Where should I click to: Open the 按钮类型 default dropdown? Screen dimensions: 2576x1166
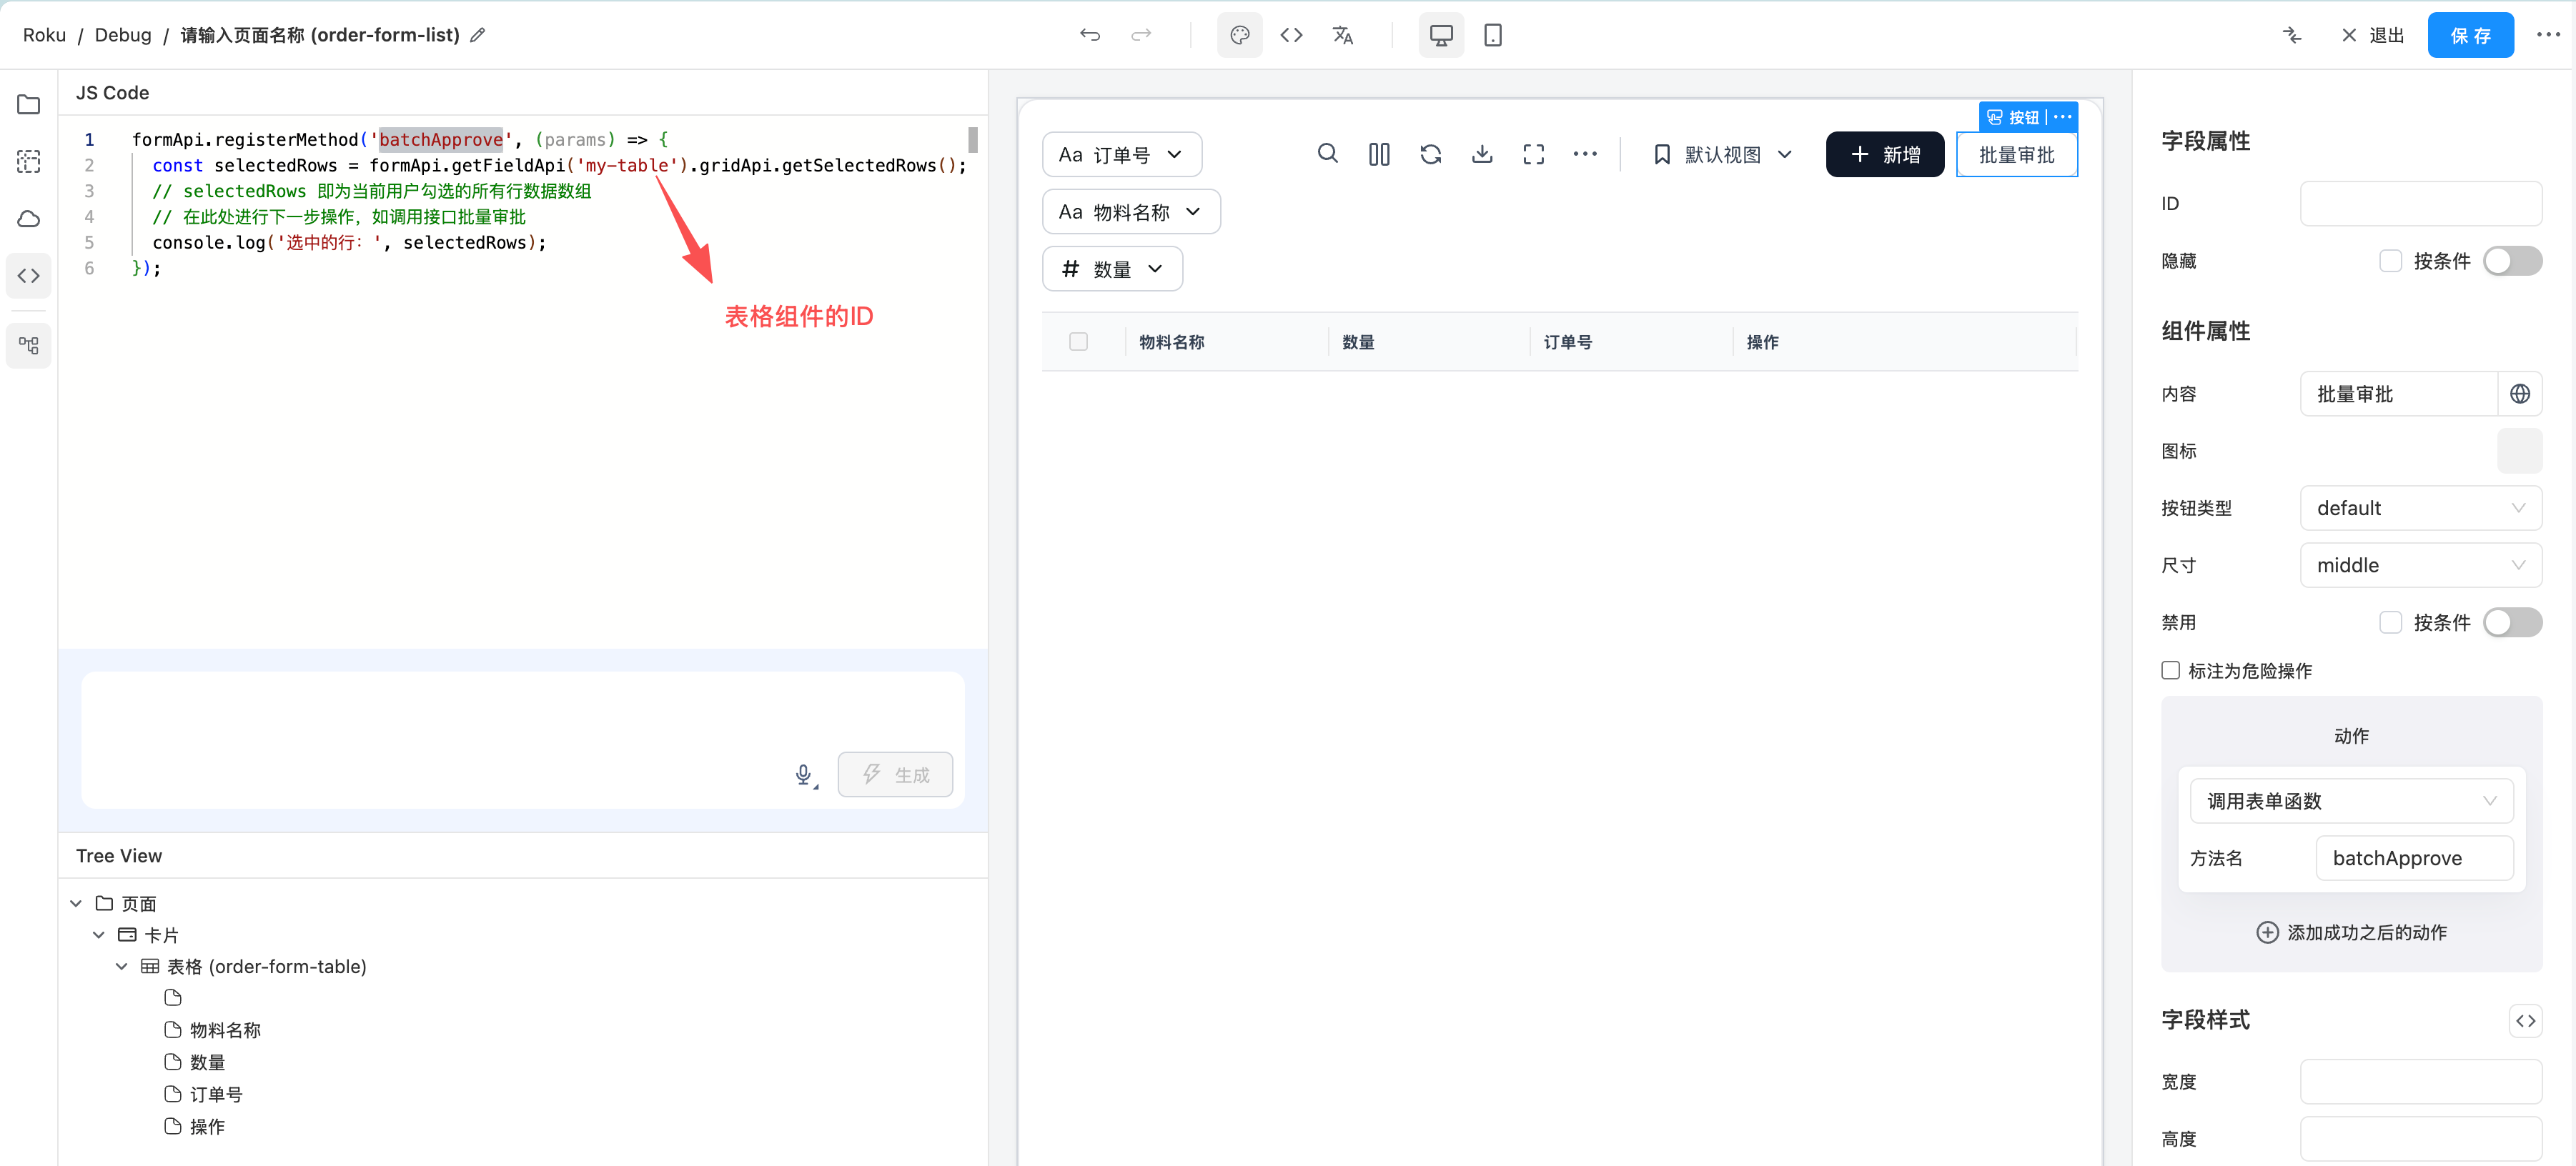coord(2421,508)
